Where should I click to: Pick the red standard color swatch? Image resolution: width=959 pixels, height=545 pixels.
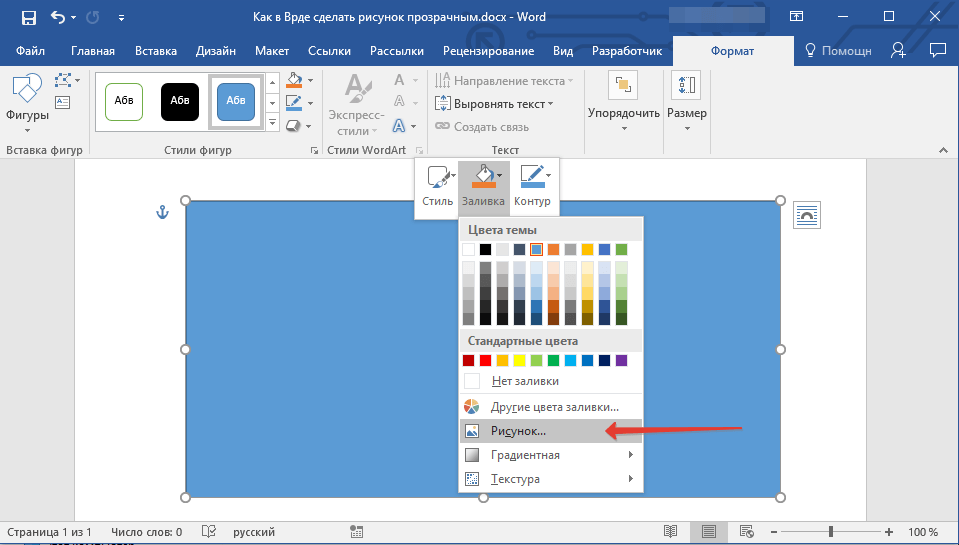coord(486,360)
